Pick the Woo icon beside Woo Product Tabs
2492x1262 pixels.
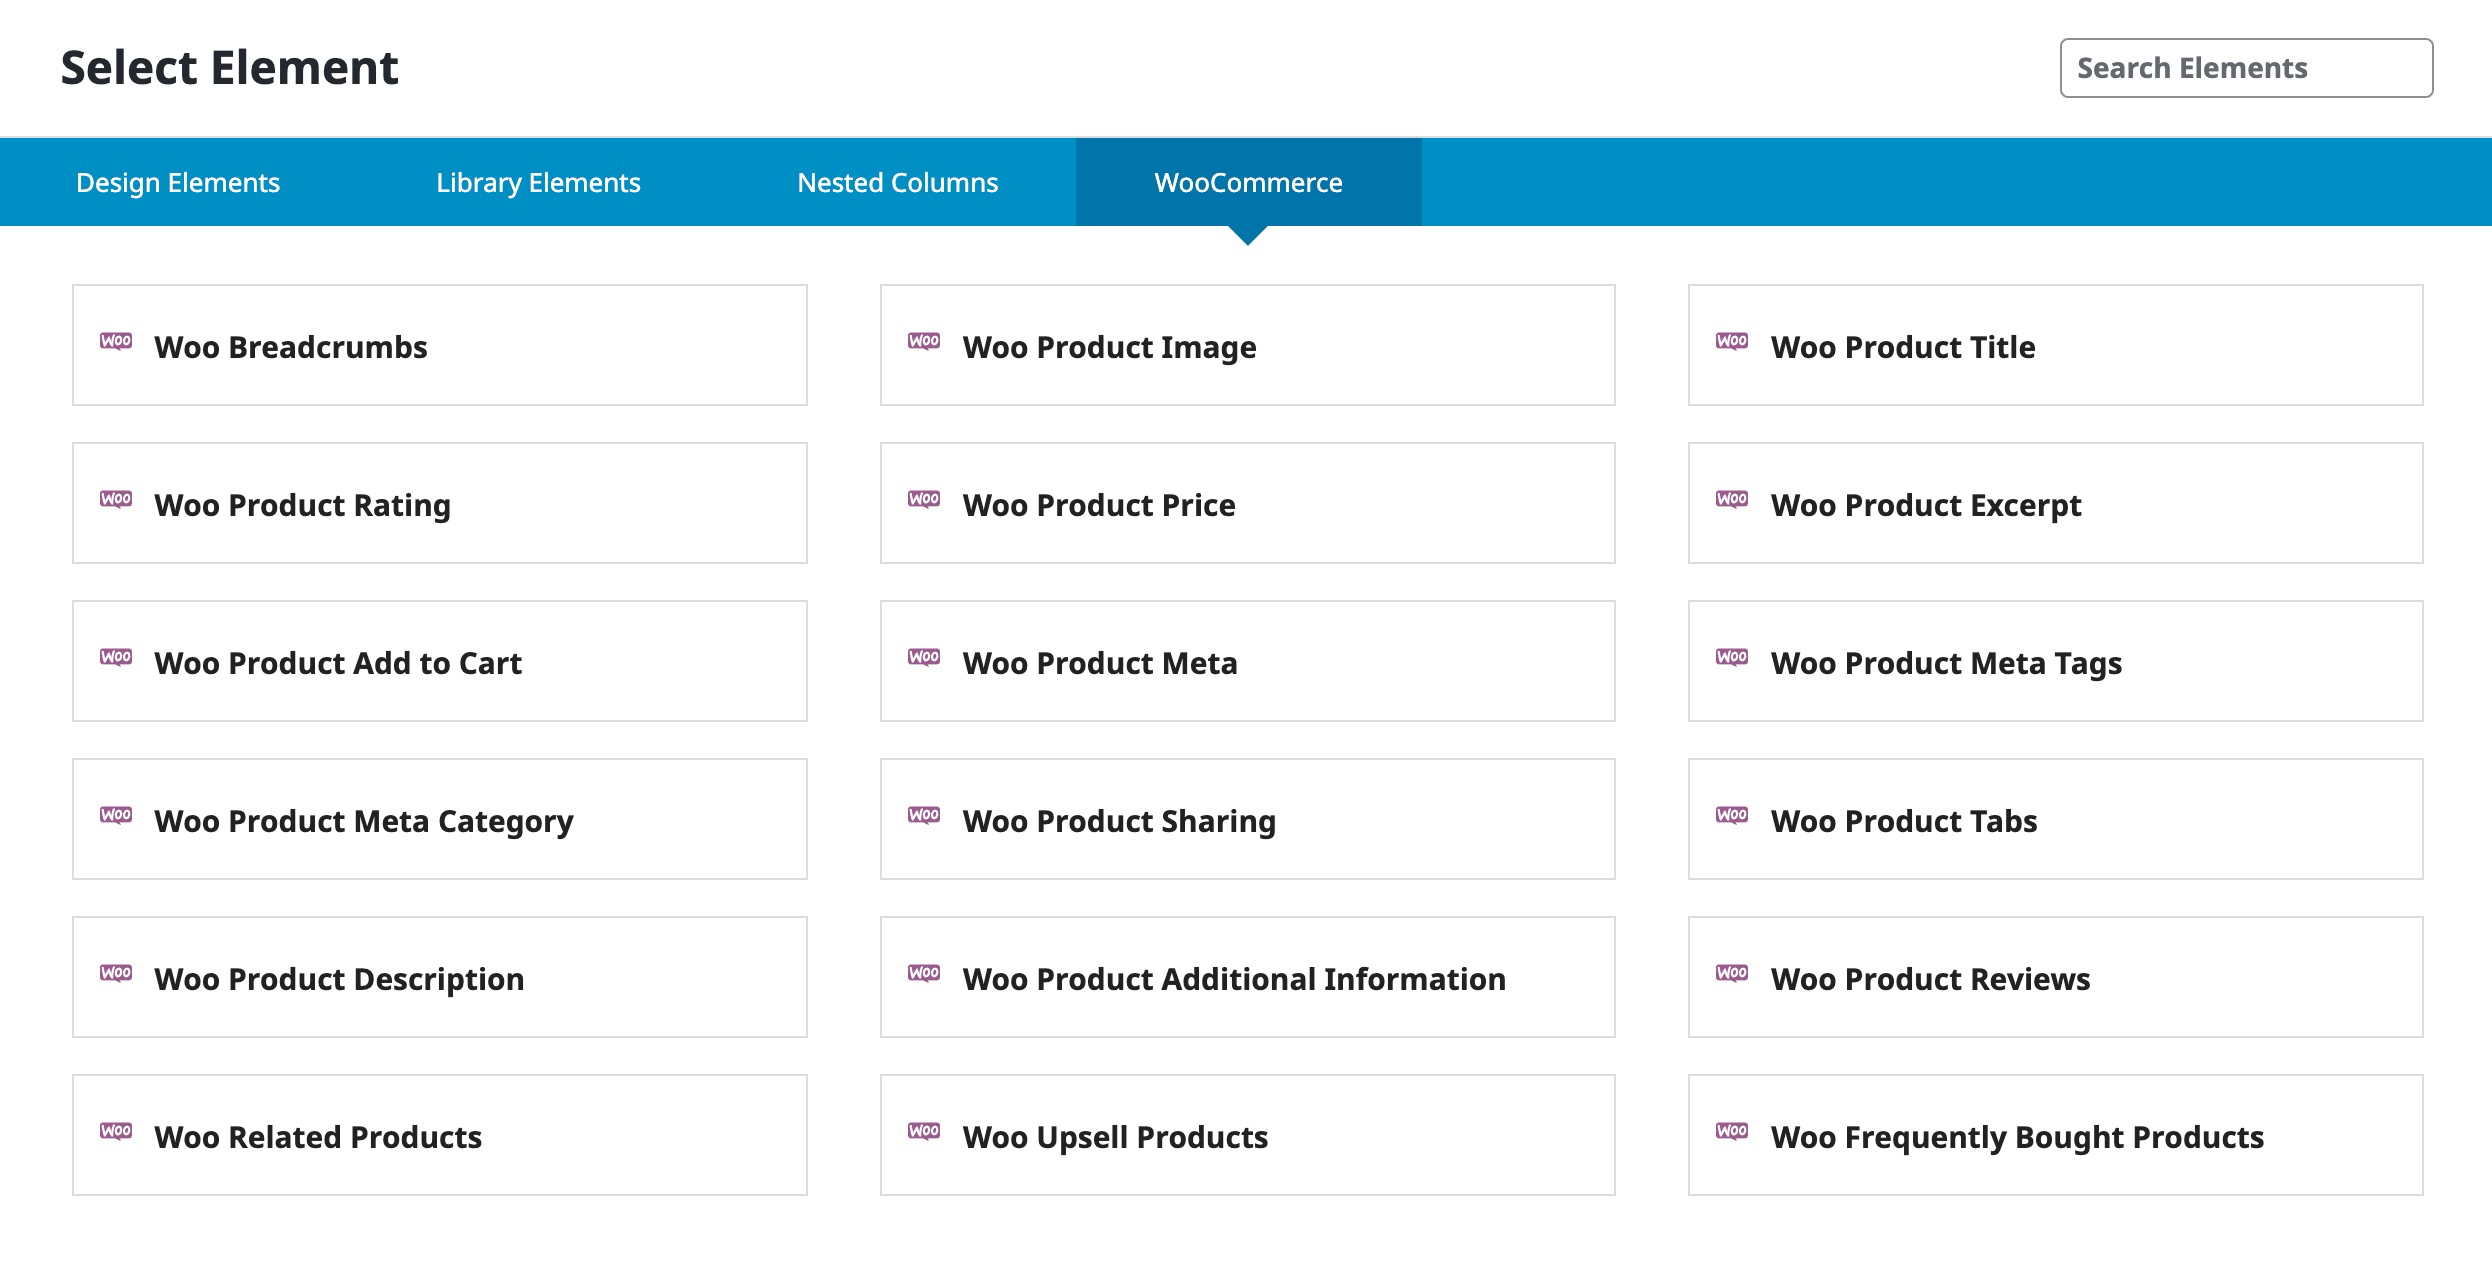tap(1732, 816)
